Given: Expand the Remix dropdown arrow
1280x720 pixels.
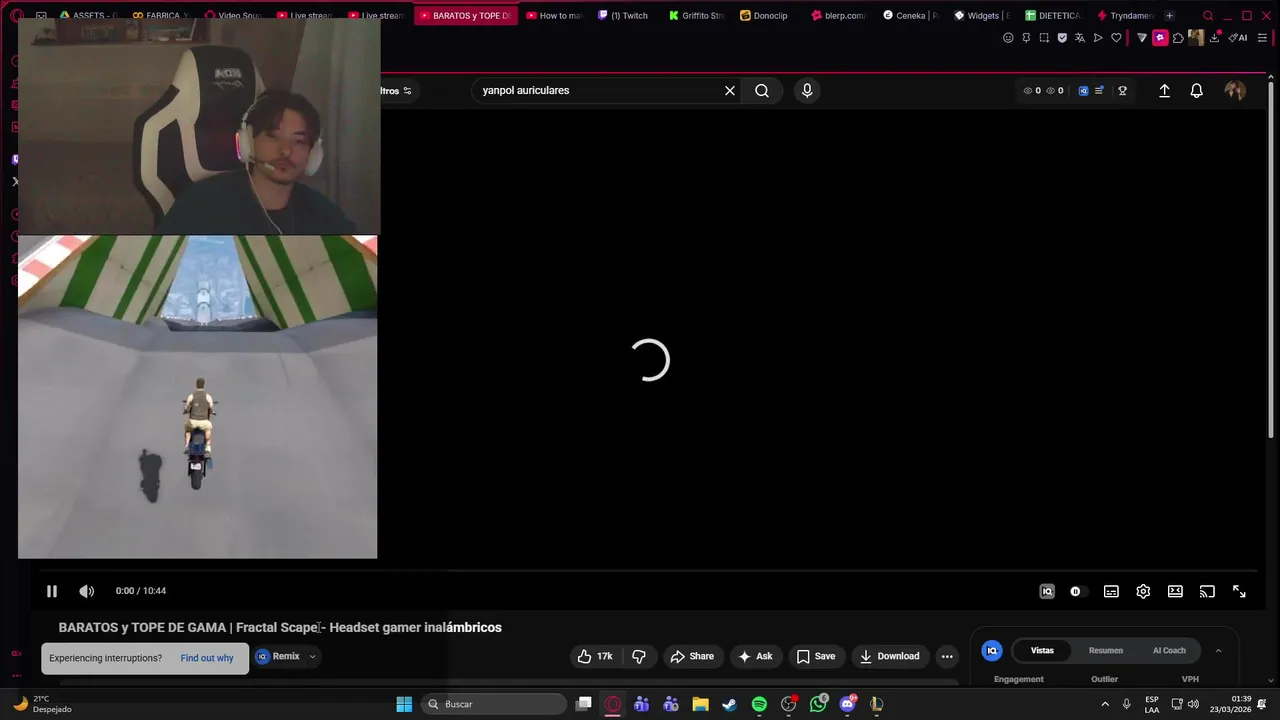Looking at the screenshot, I should coord(312,657).
